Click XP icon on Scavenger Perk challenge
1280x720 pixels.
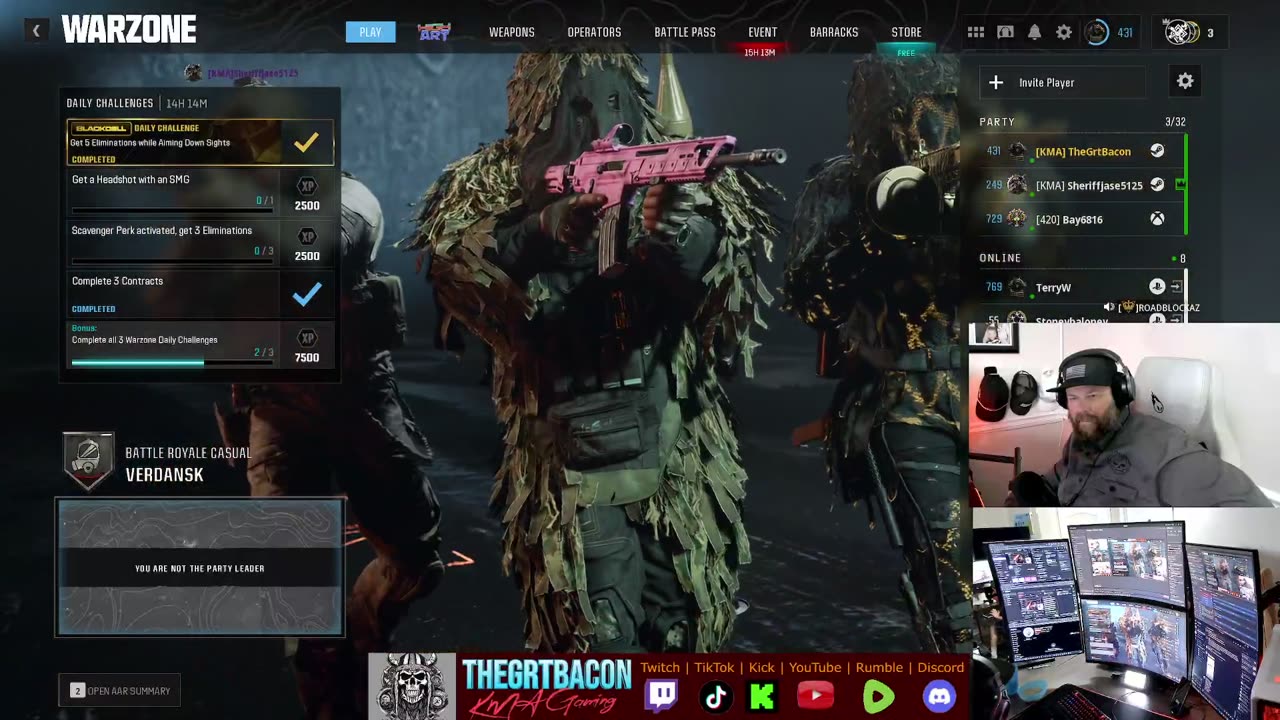pyautogui.click(x=307, y=237)
